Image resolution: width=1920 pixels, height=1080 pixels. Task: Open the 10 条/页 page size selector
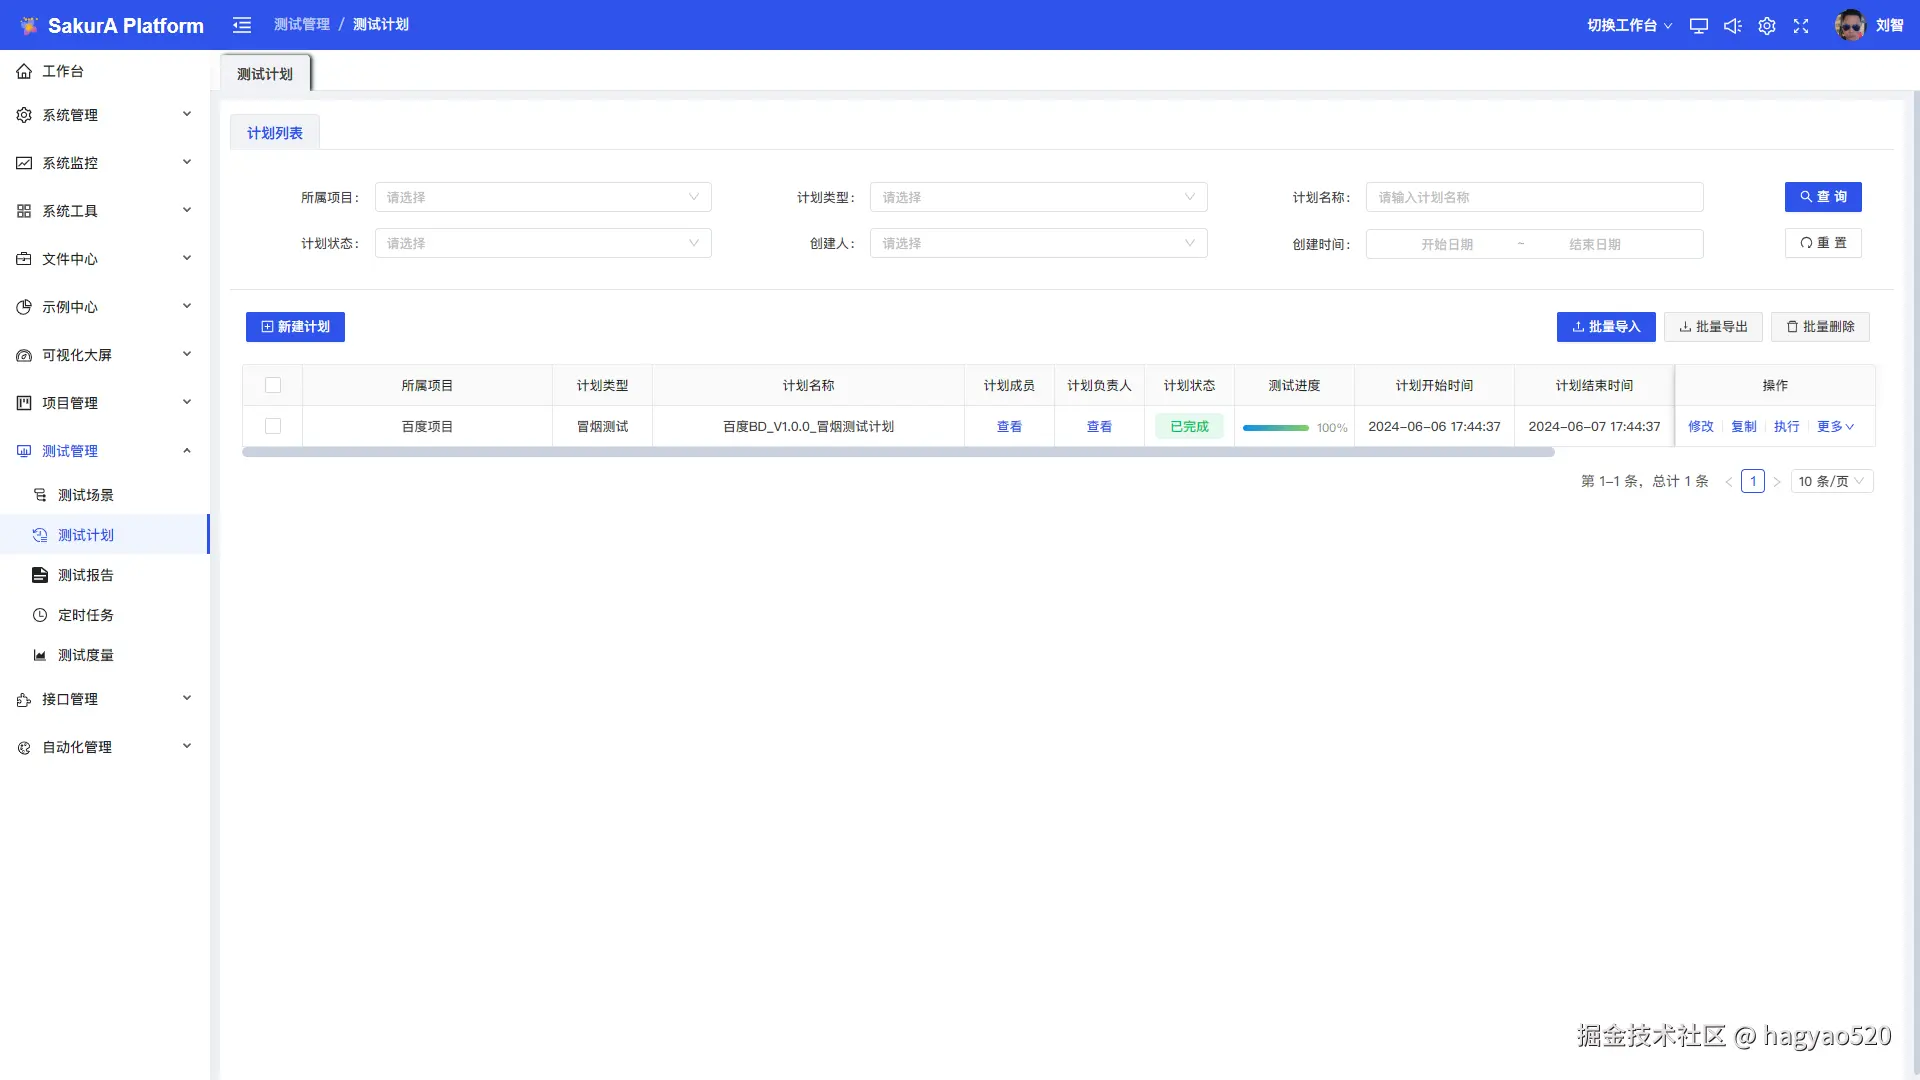point(1831,481)
